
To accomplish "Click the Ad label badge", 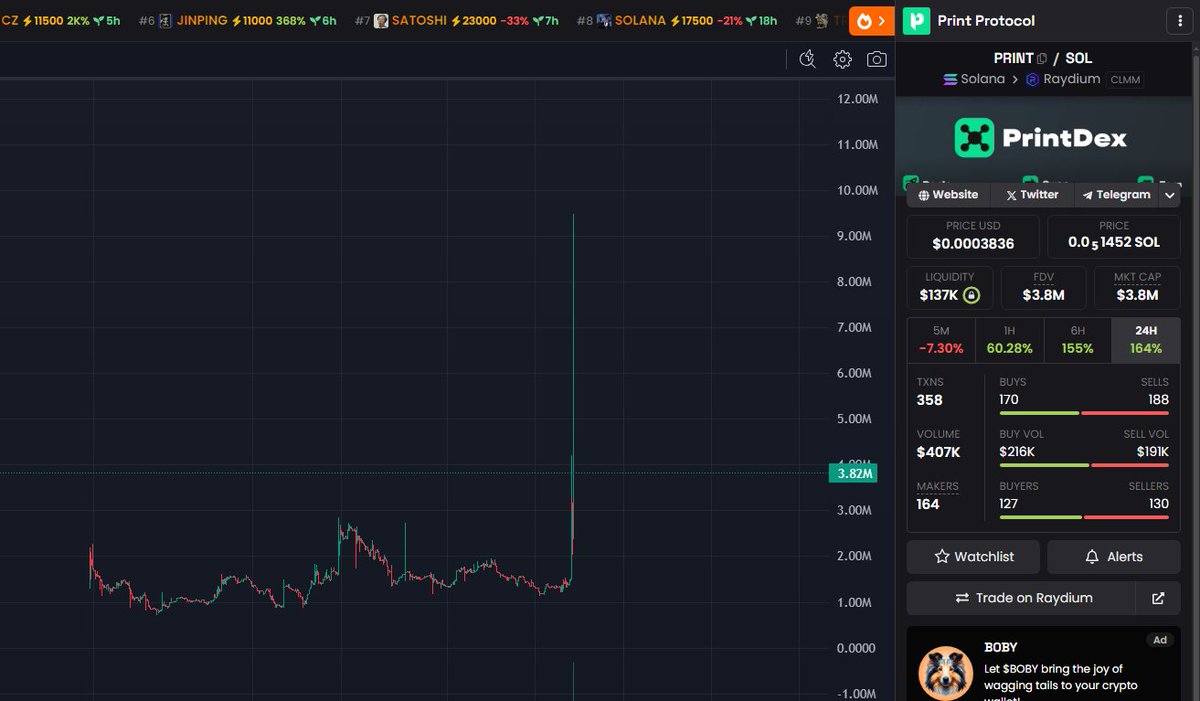I will click(x=1158, y=639).
